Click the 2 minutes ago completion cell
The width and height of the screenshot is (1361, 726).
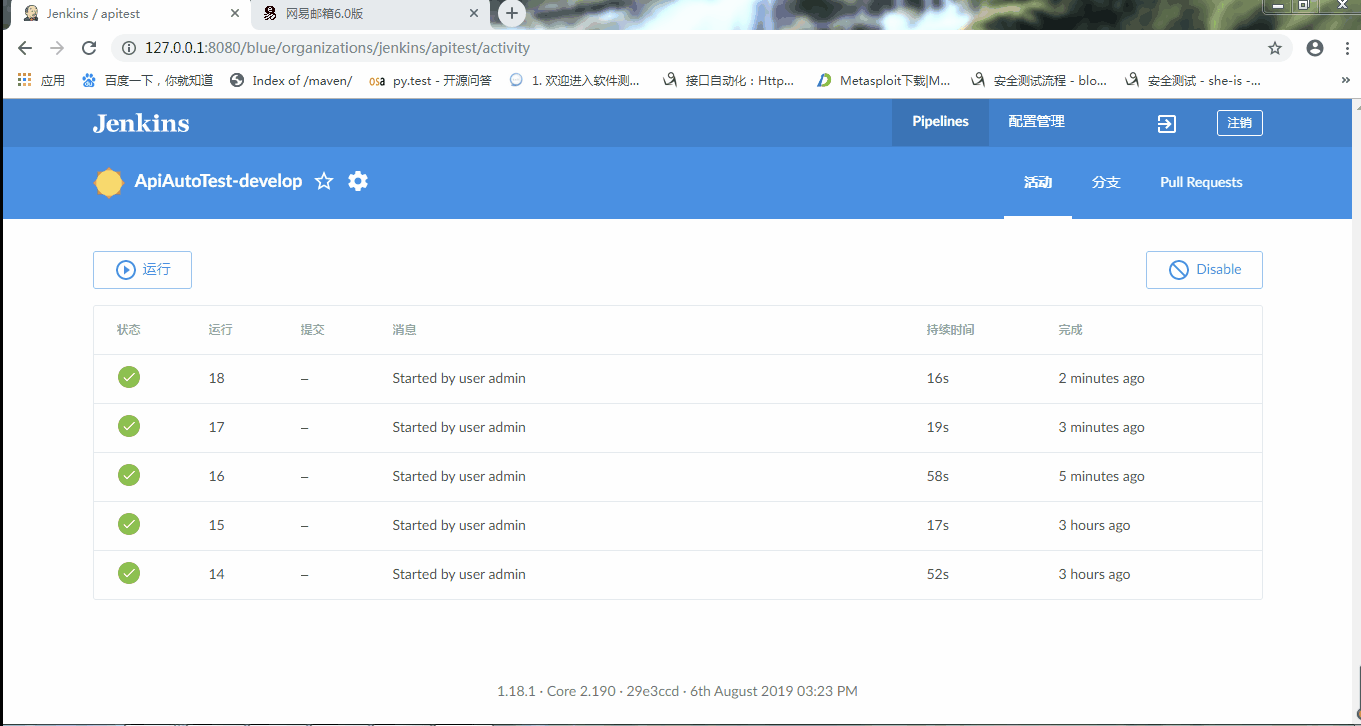tap(1101, 378)
